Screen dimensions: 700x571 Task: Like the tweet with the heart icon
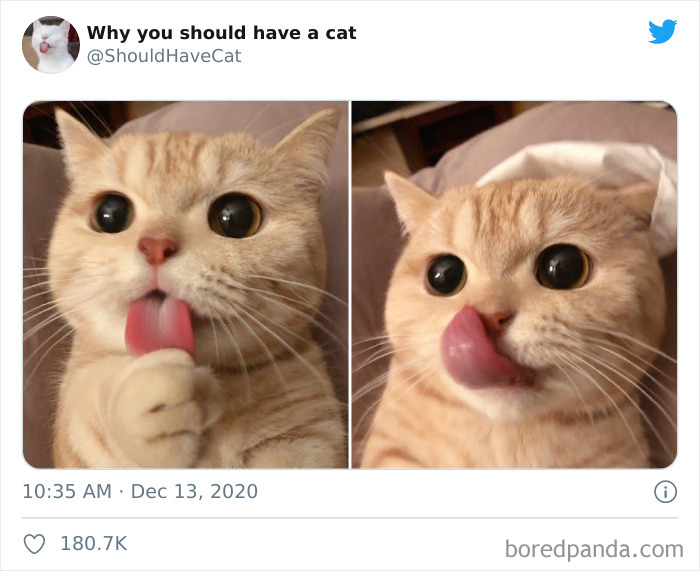(34, 544)
